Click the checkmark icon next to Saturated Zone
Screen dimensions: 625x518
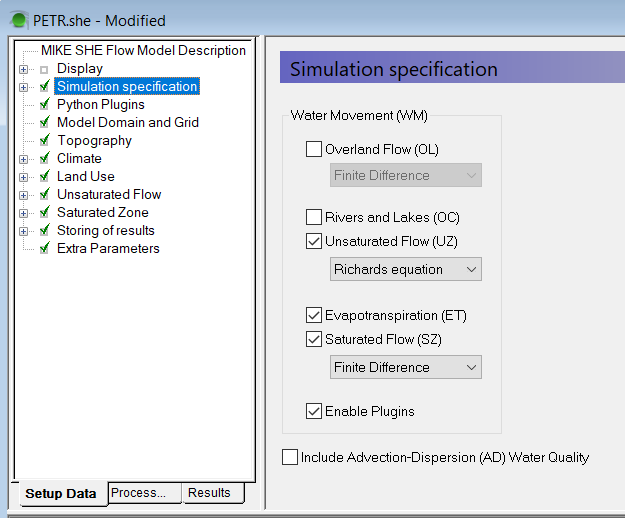(x=44, y=212)
